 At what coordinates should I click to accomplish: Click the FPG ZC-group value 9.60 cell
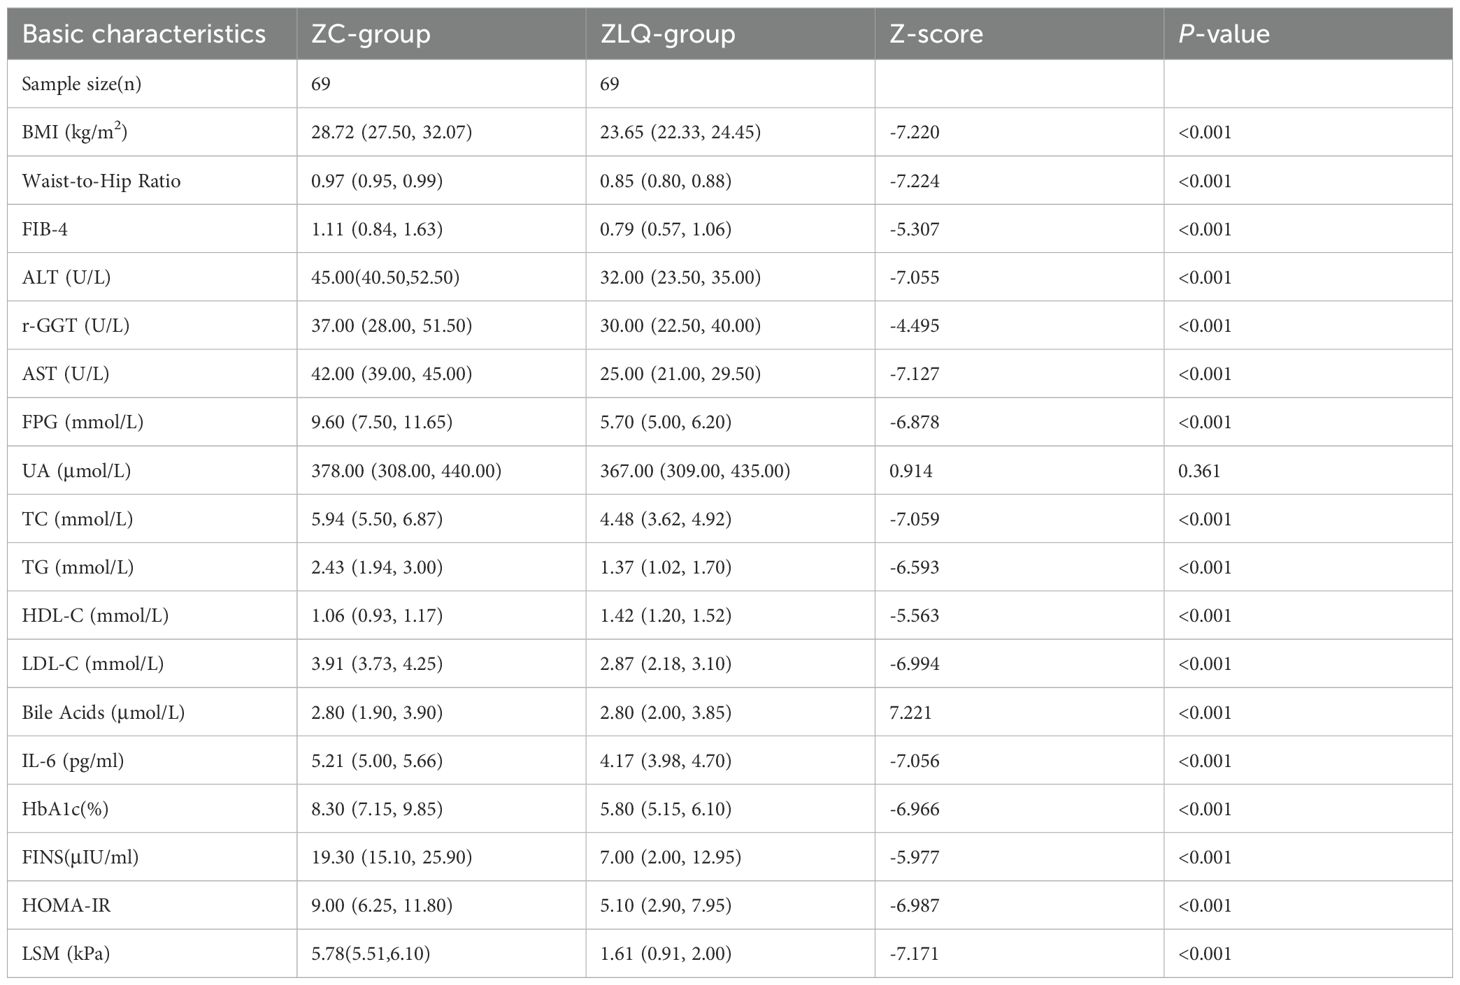tap(382, 422)
